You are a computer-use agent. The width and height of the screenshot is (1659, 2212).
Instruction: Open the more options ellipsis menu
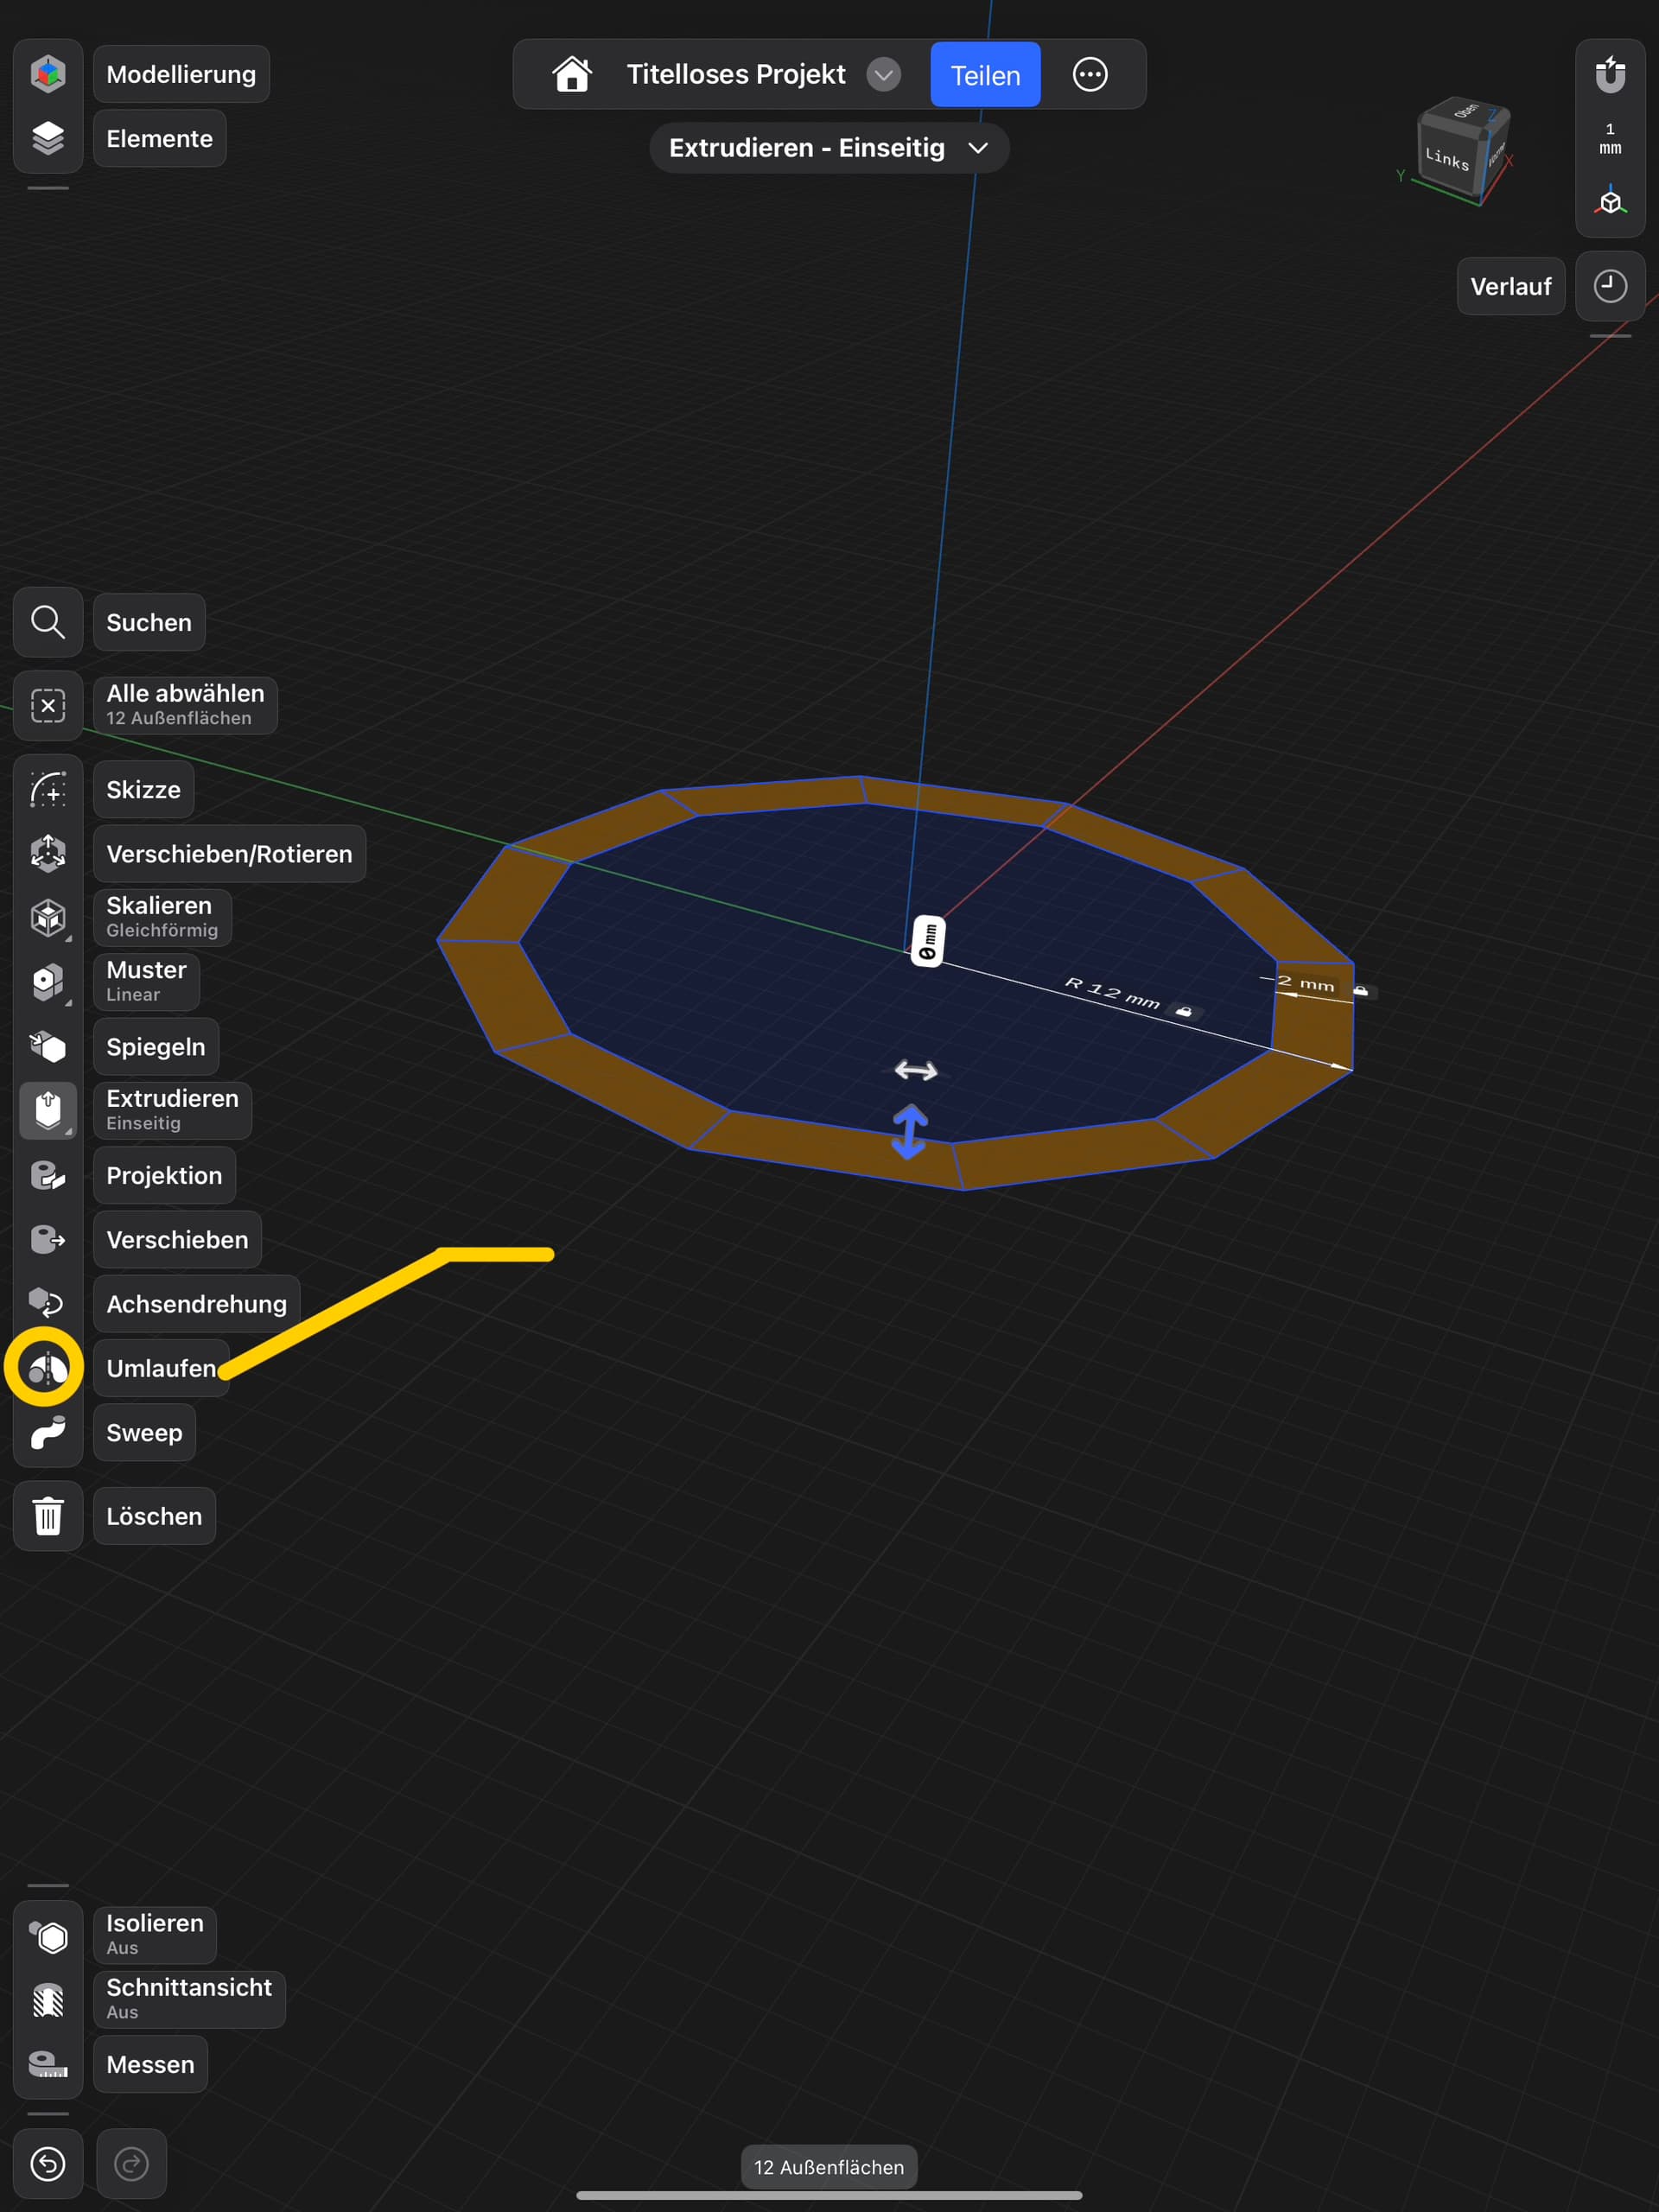tap(1090, 74)
